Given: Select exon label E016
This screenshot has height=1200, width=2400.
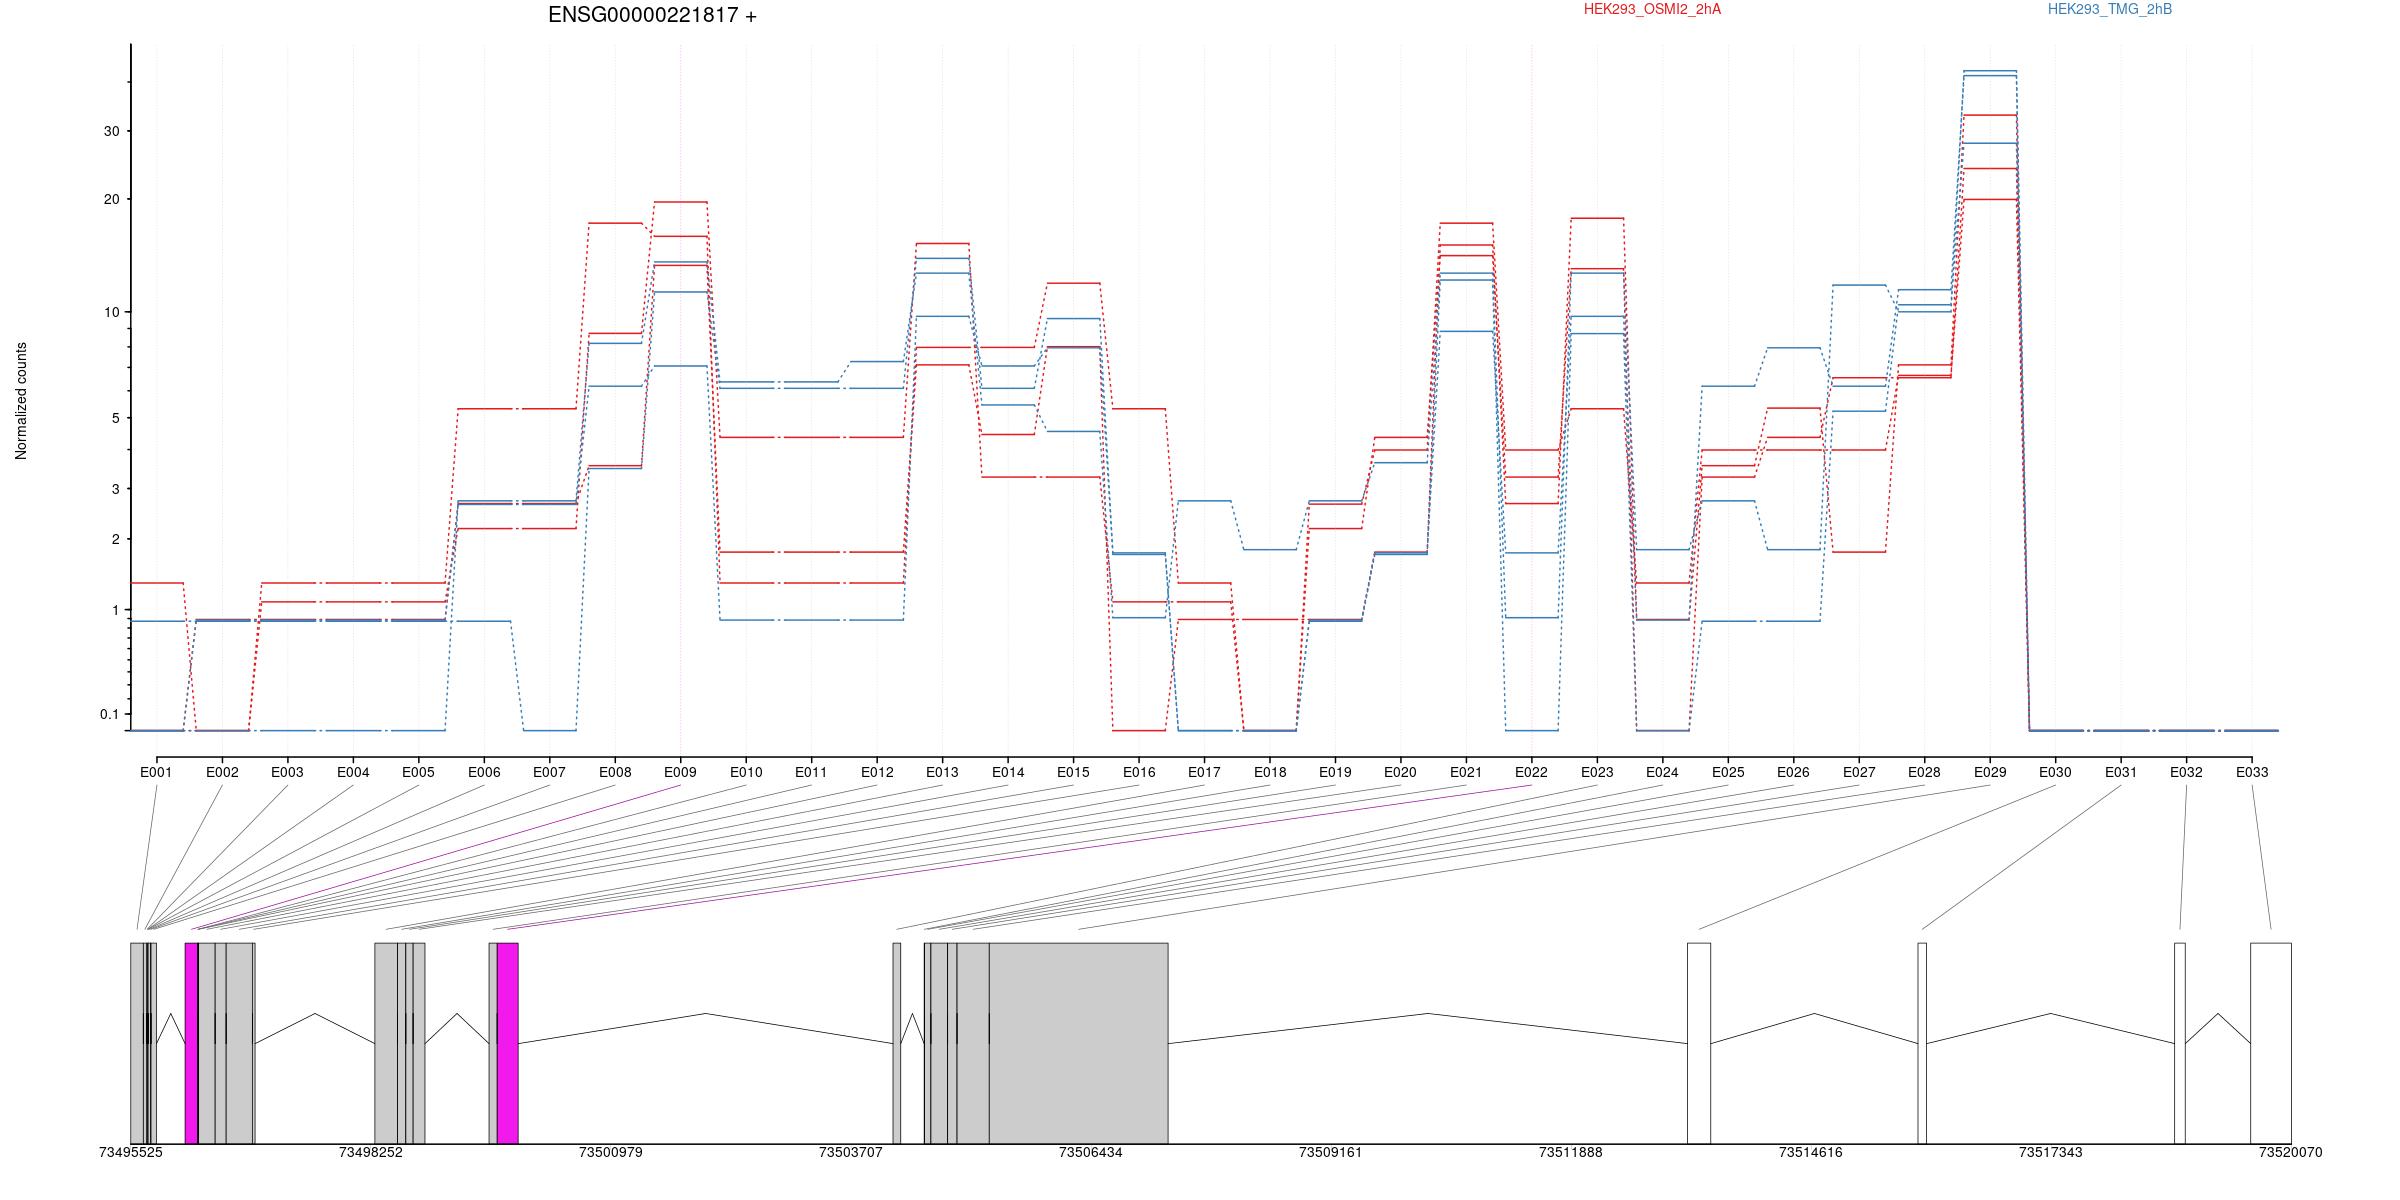Looking at the screenshot, I should 1139,772.
